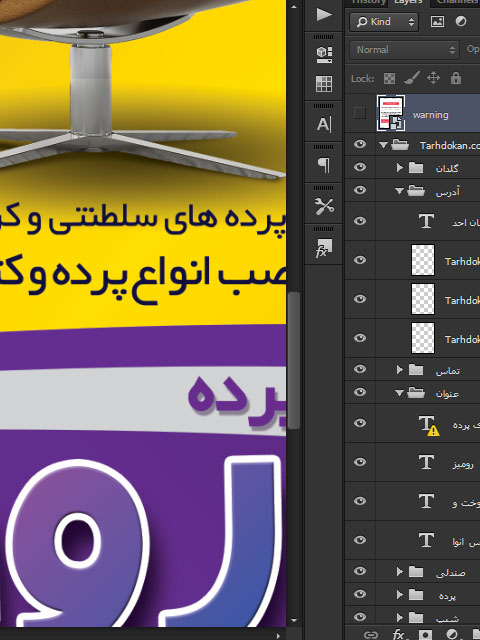This screenshot has height=640, width=480.
Task: Collapse the عنوان group
Action: click(x=400, y=393)
